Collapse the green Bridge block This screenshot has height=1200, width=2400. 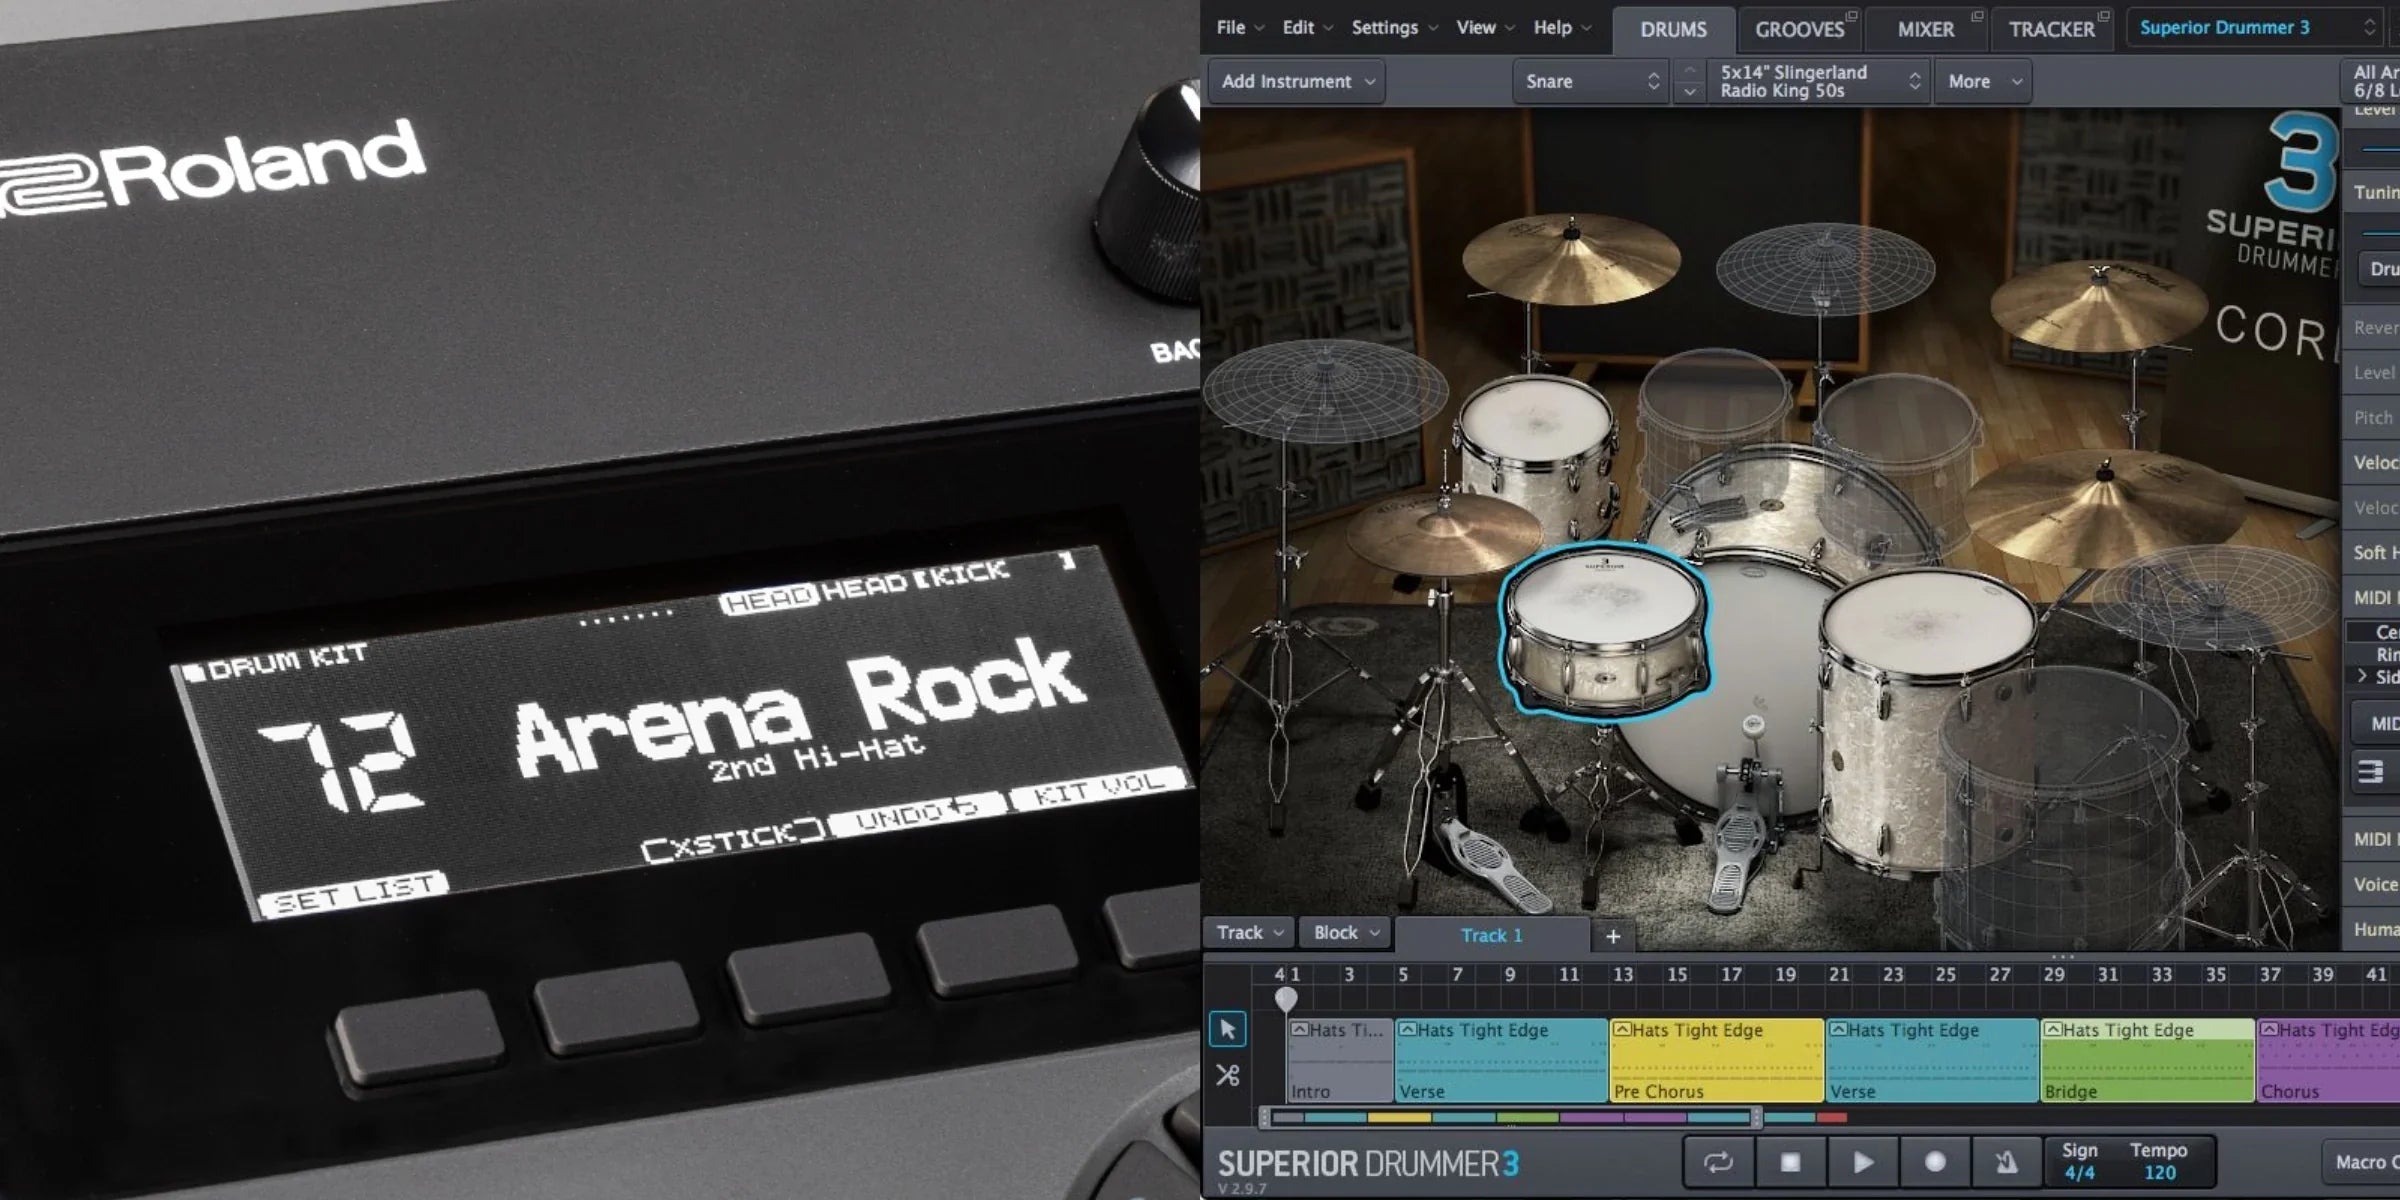2053,1029
